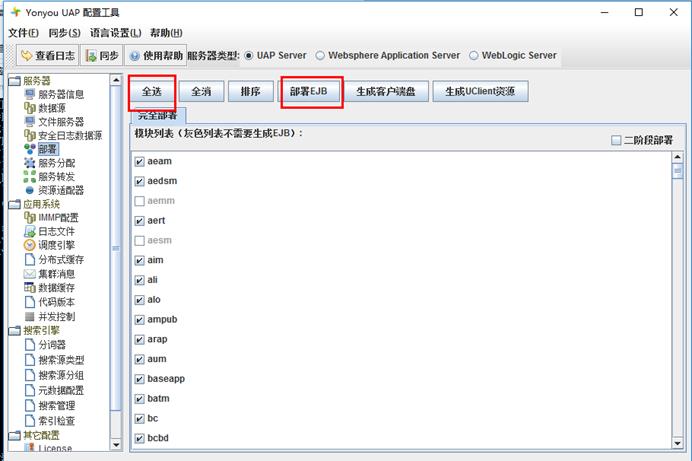Choose Websphere Application Server radio option
692x461 pixels.
click(x=320, y=56)
